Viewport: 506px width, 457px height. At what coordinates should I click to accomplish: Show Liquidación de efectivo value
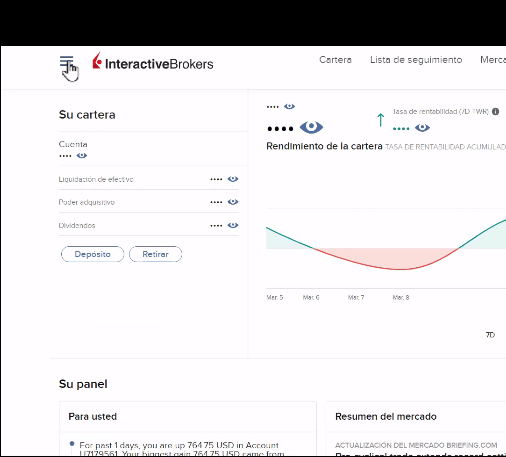tap(233, 179)
